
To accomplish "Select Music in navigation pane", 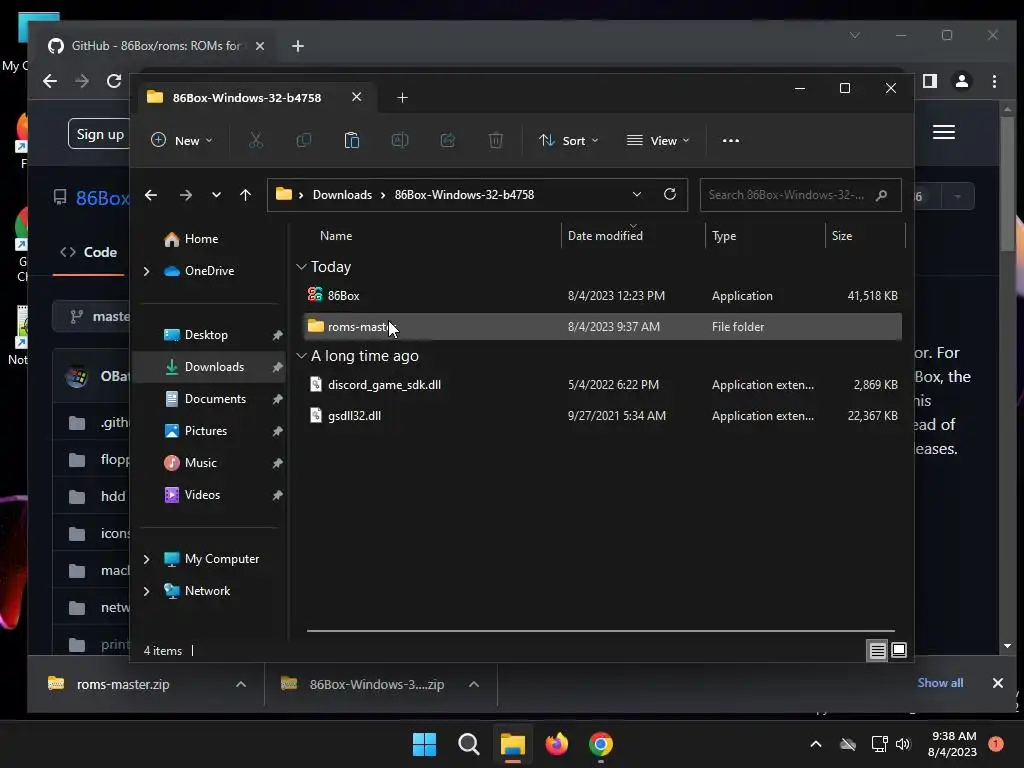I will click(x=210, y=463).
